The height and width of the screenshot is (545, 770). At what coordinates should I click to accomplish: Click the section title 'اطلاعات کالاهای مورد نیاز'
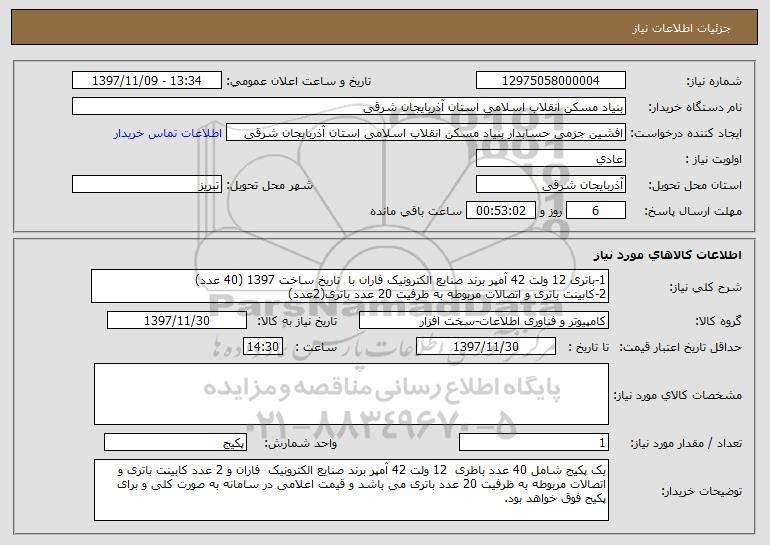667,255
